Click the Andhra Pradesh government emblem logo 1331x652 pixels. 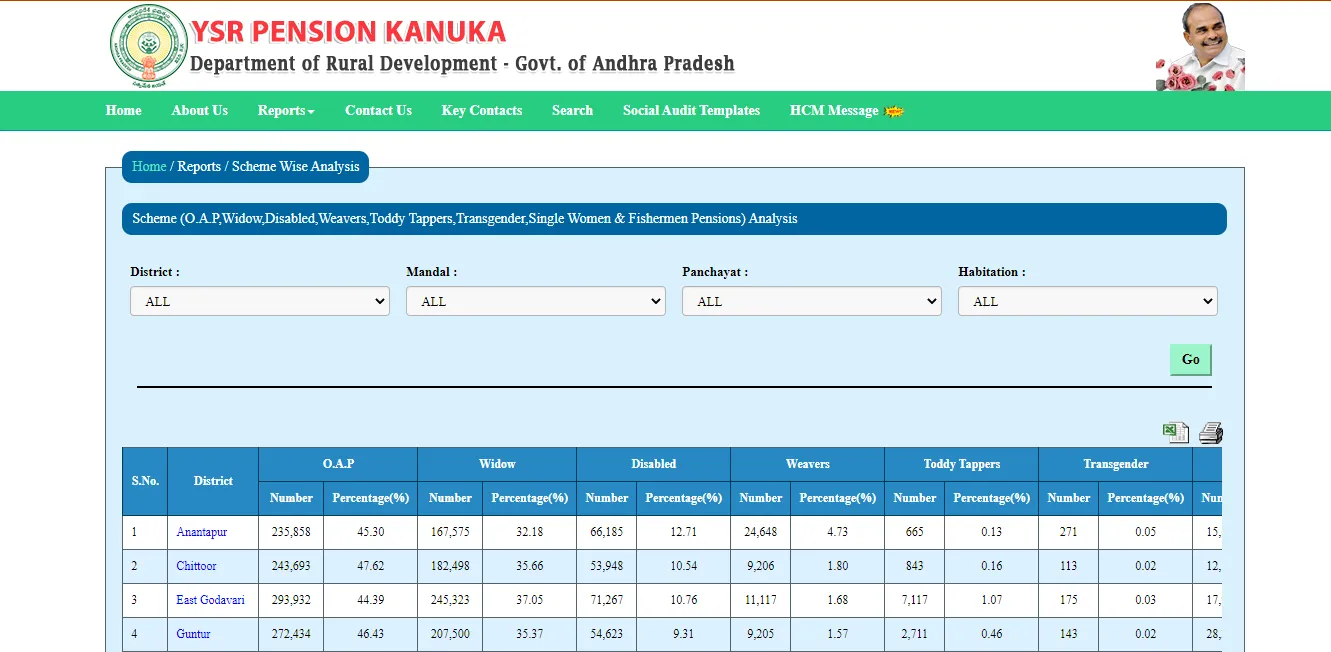[x=148, y=46]
